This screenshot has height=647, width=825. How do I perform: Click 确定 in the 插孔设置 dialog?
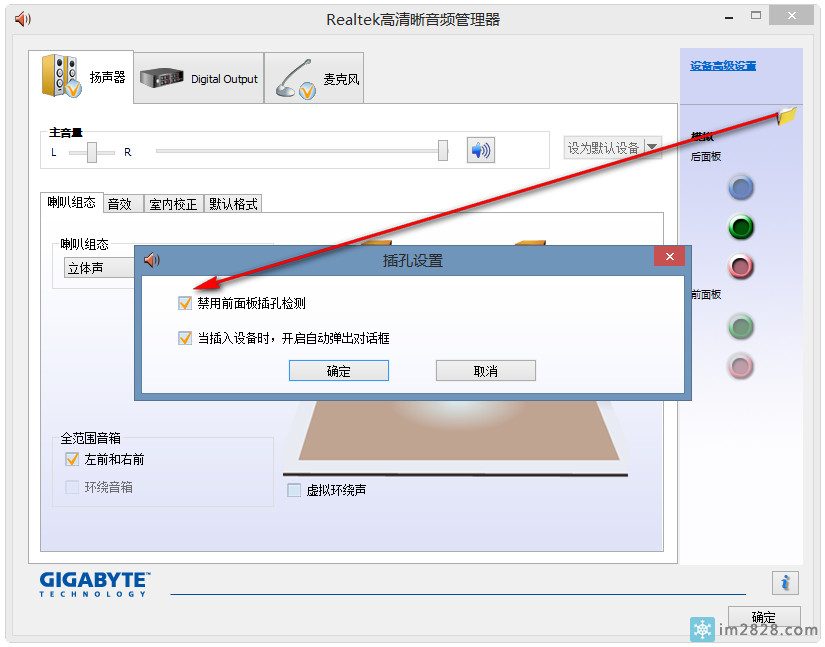(x=338, y=371)
